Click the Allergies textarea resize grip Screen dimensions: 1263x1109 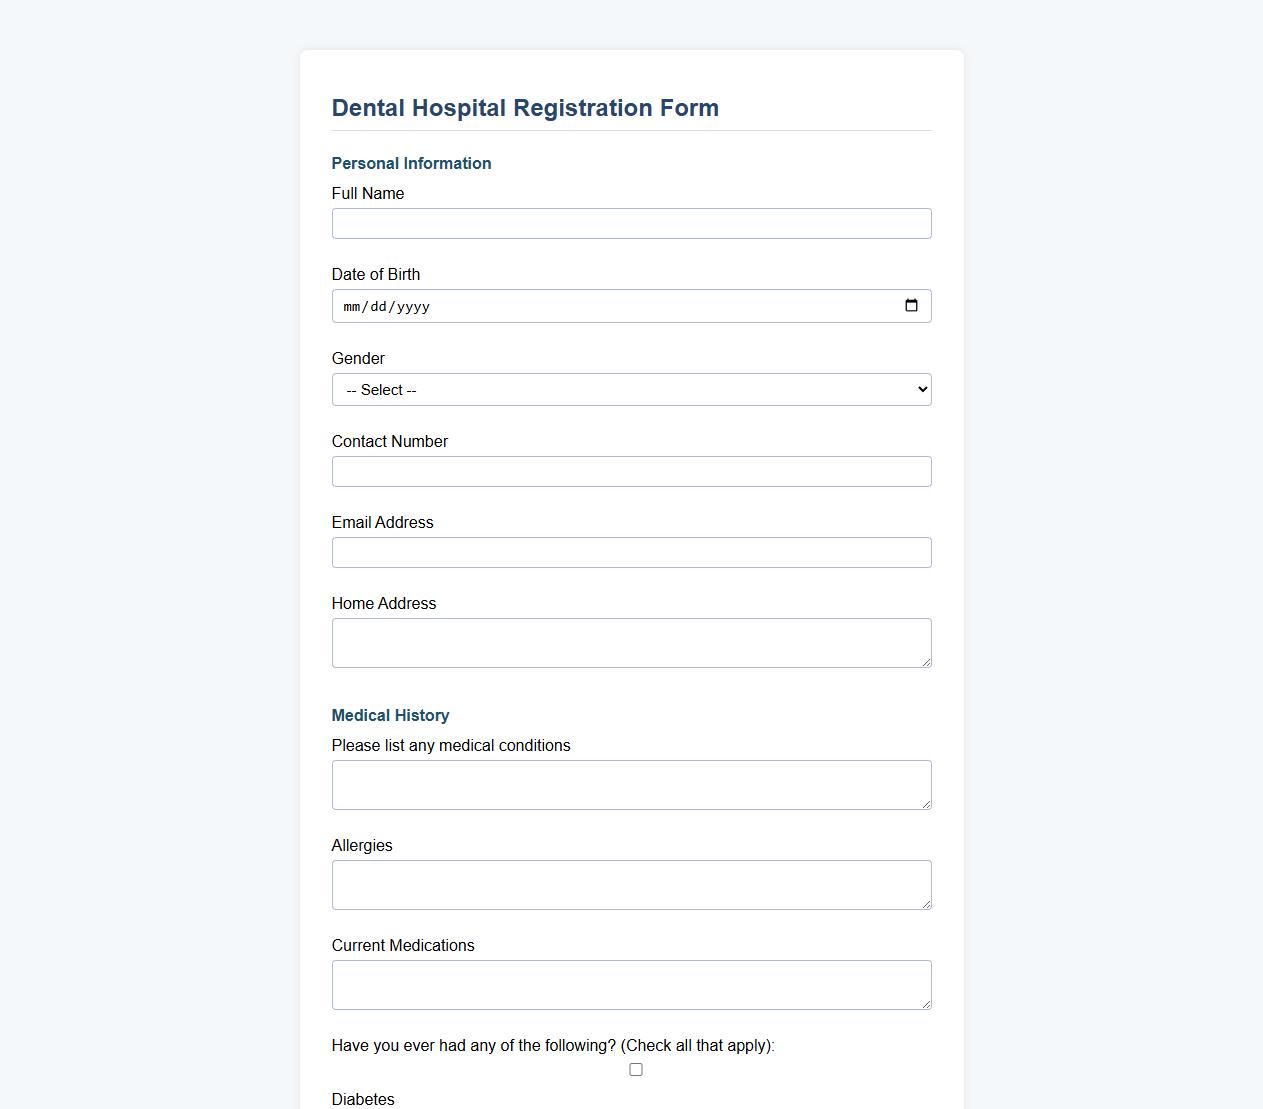click(x=927, y=906)
